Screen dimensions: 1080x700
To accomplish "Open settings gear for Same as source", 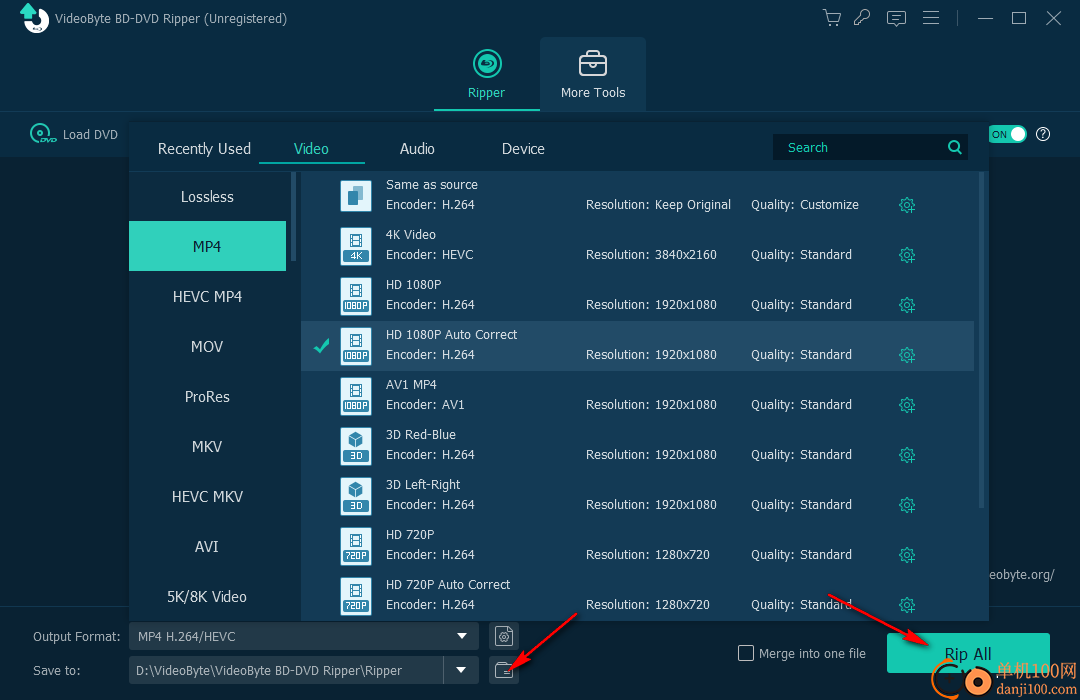I will 907,205.
